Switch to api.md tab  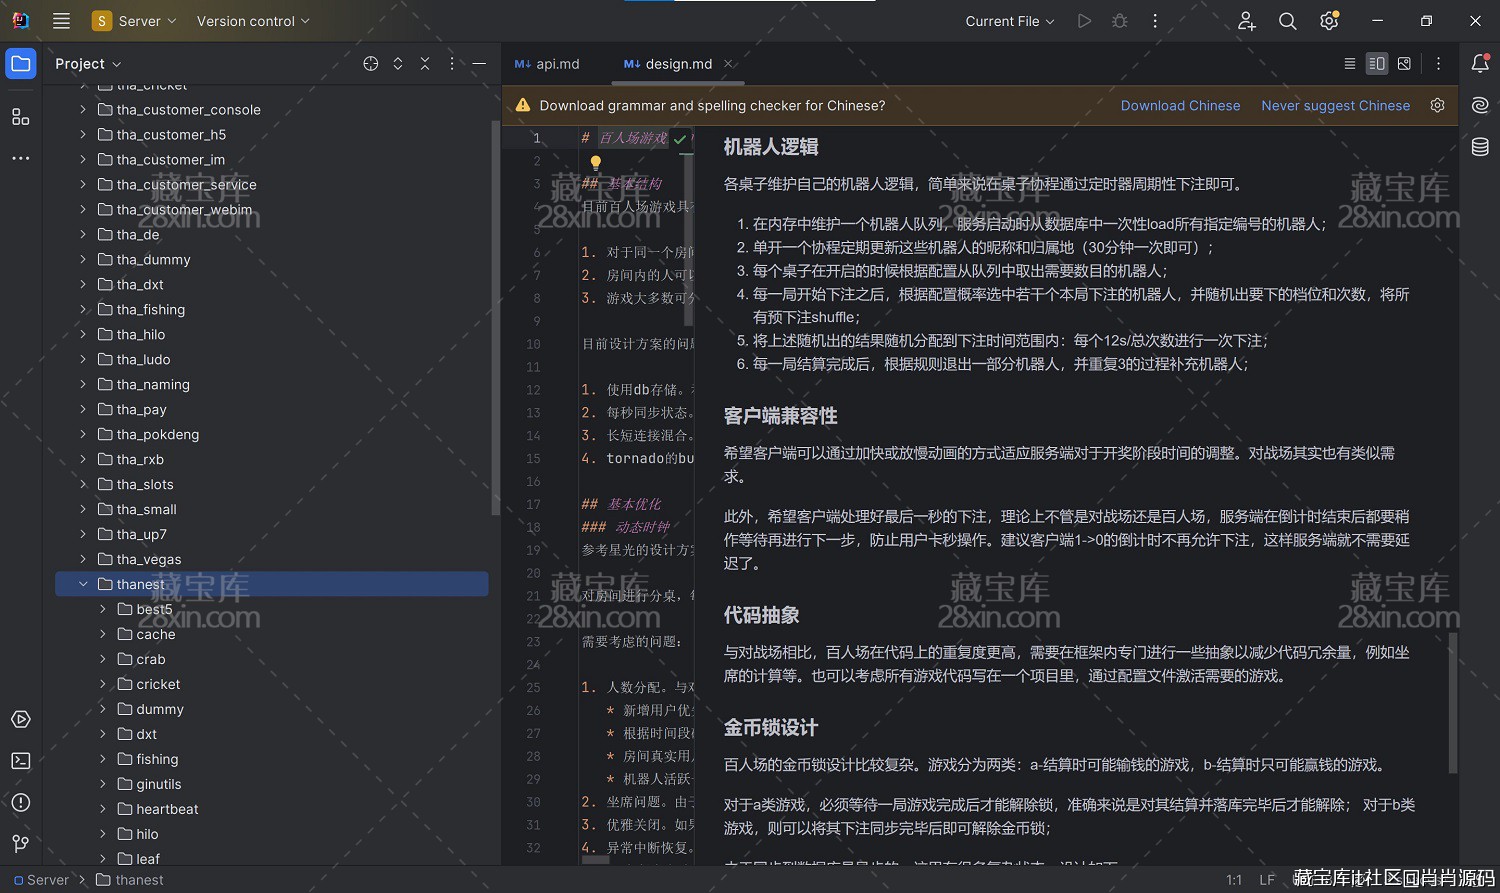tap(547, 64)
